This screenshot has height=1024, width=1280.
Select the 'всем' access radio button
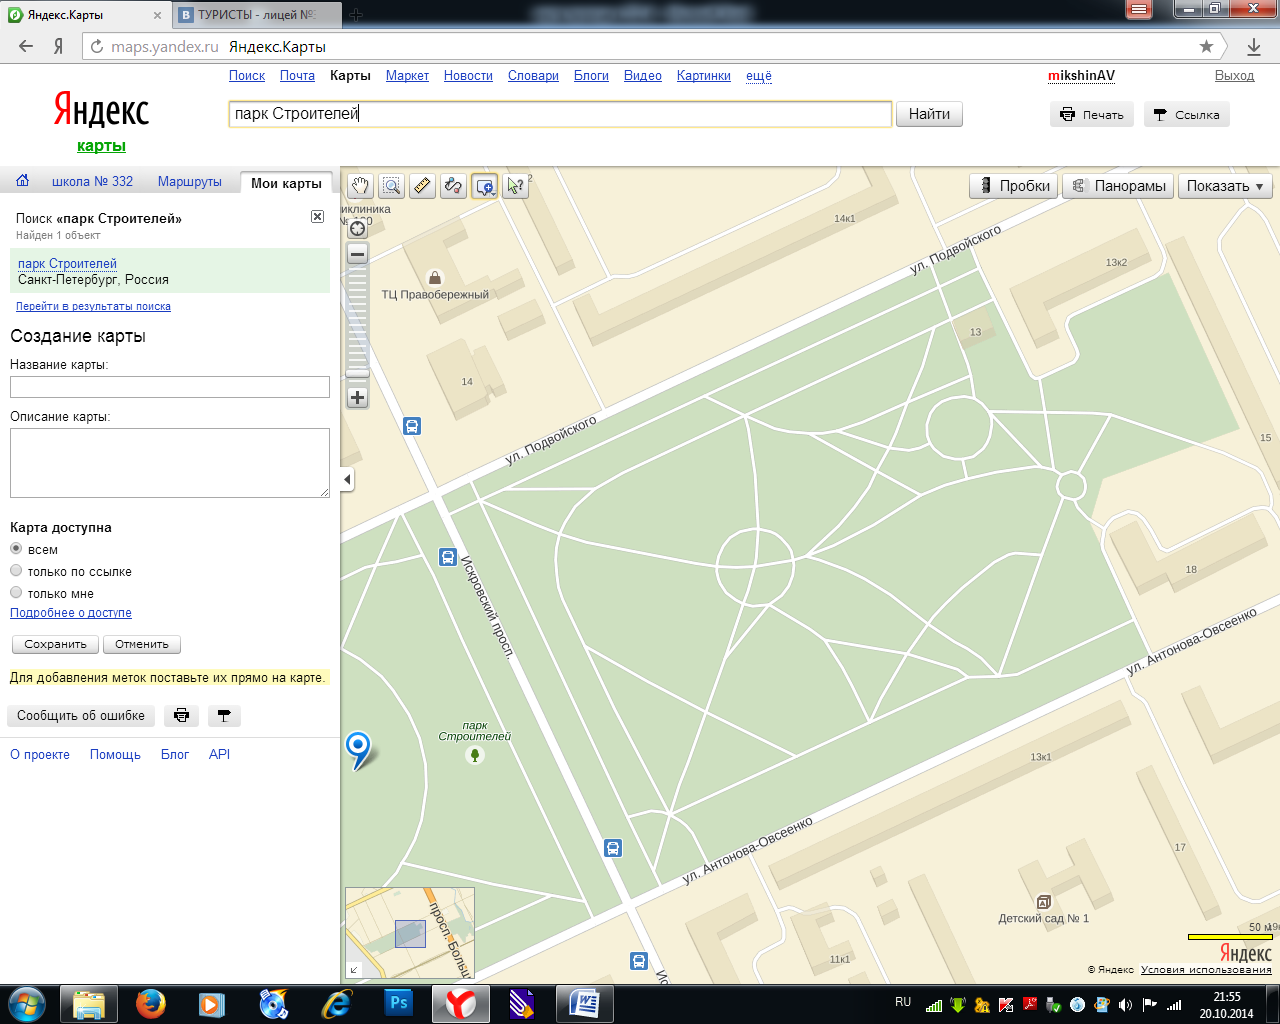(x=16, y=549)
